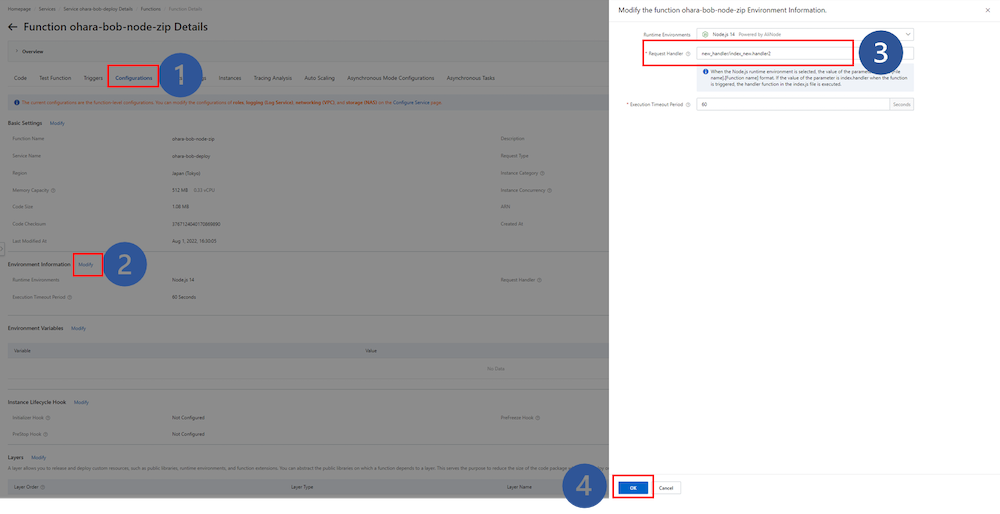Click the Cancel button
This screenshot has width=1000, height=514.
click(x=667, y=487)
